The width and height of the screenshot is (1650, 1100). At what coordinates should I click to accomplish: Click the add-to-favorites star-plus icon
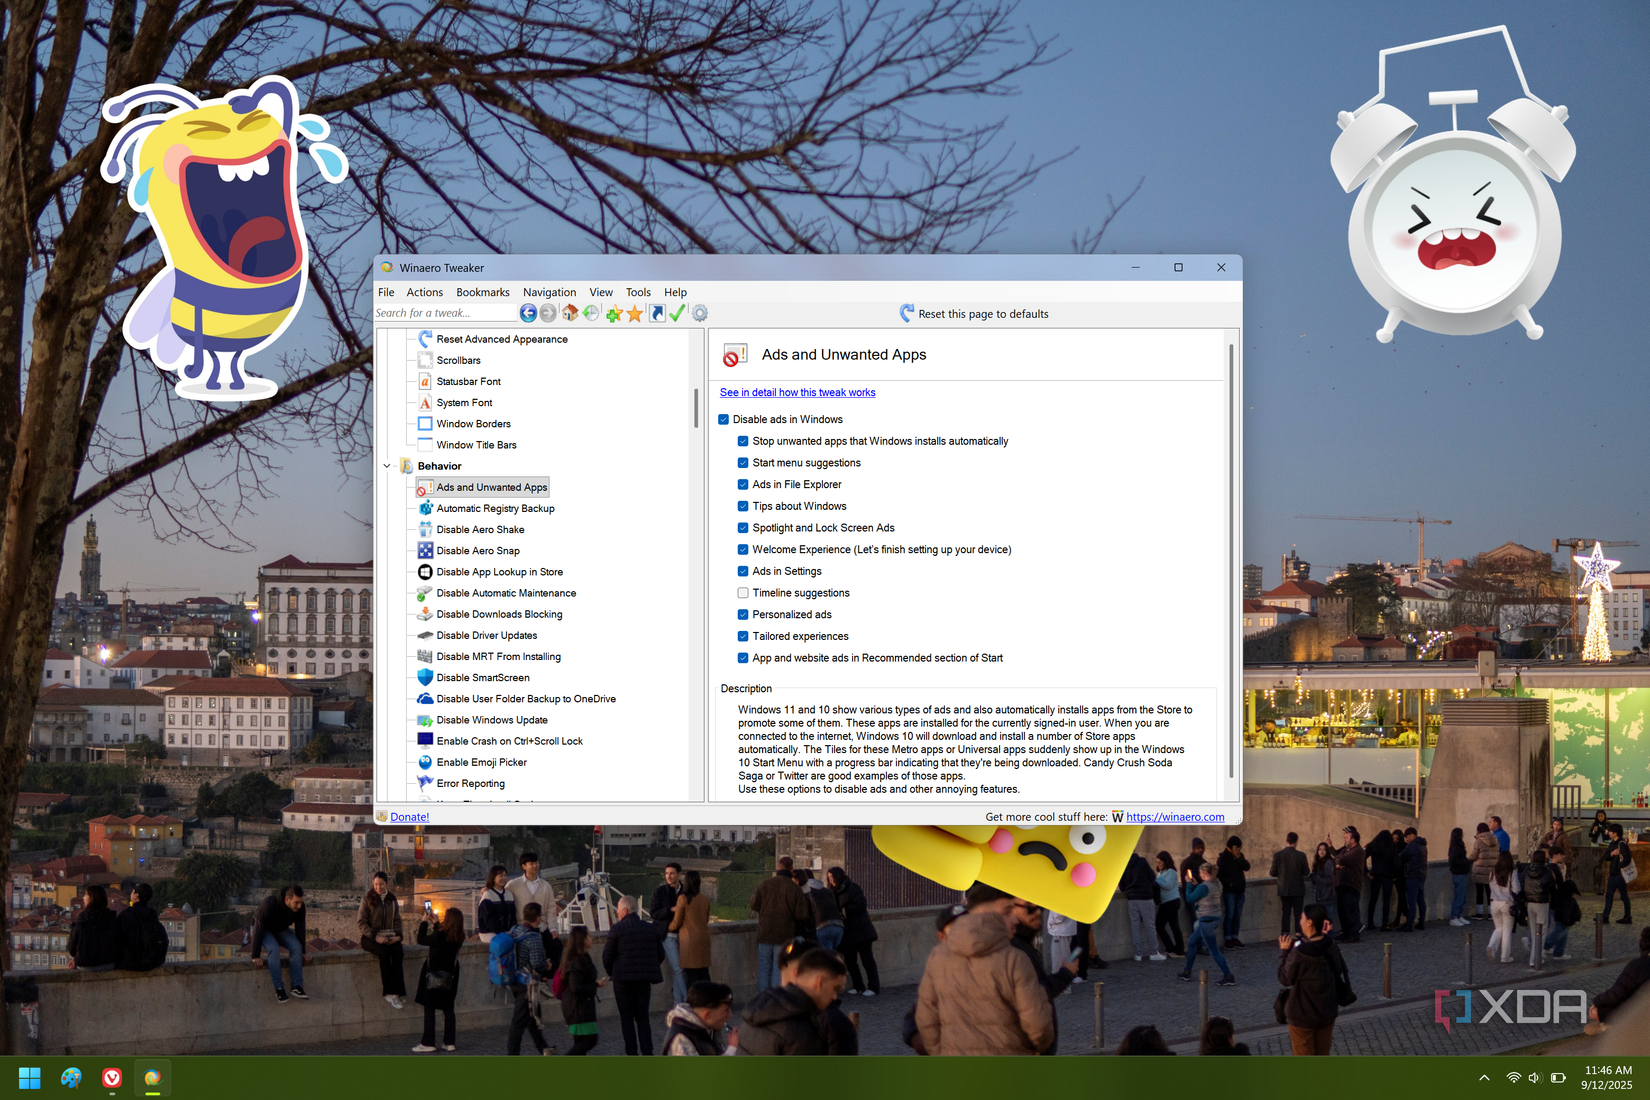point(614,312)
